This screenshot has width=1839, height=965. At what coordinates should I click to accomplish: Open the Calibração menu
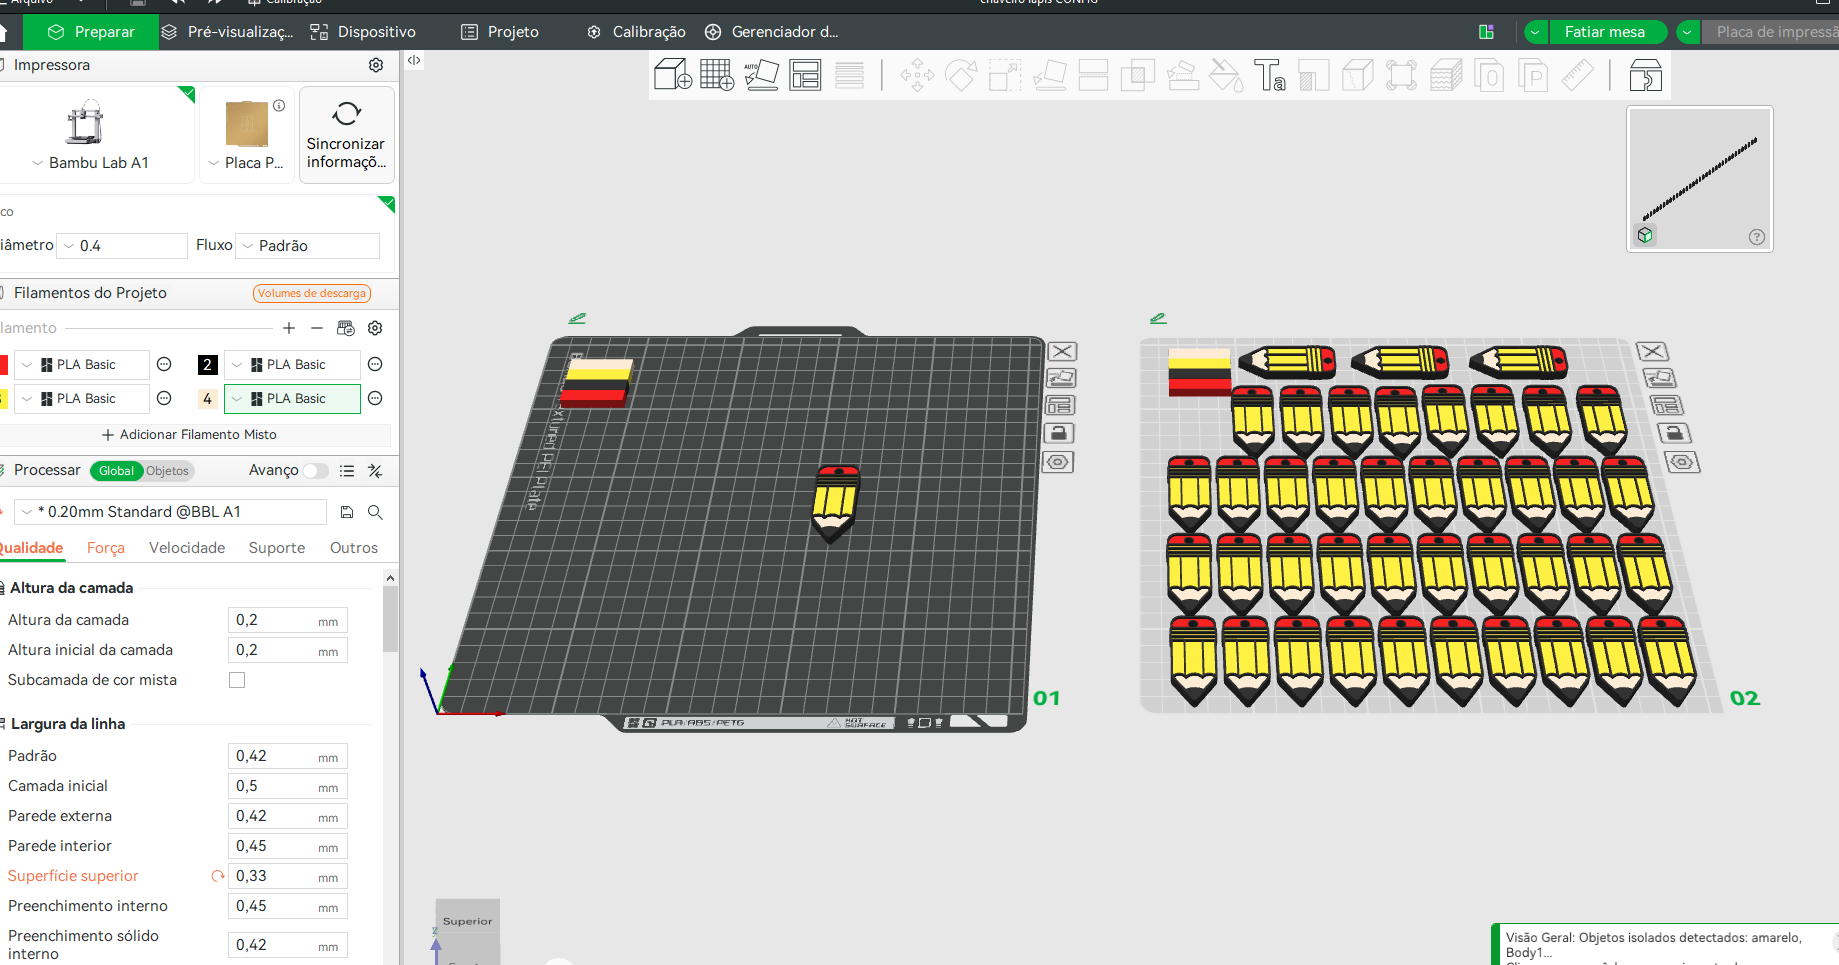pos(636,32)
